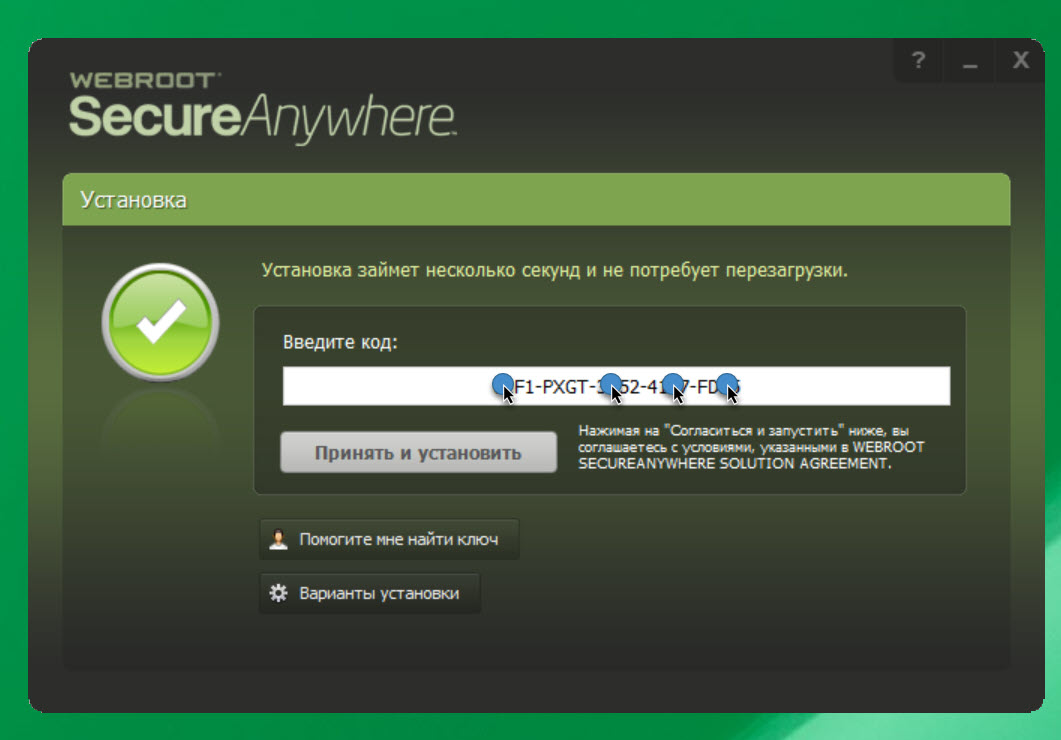Click the gear icon beside Варианты установки
Viewport: 1061px width, 740px height.
[278, 593]
